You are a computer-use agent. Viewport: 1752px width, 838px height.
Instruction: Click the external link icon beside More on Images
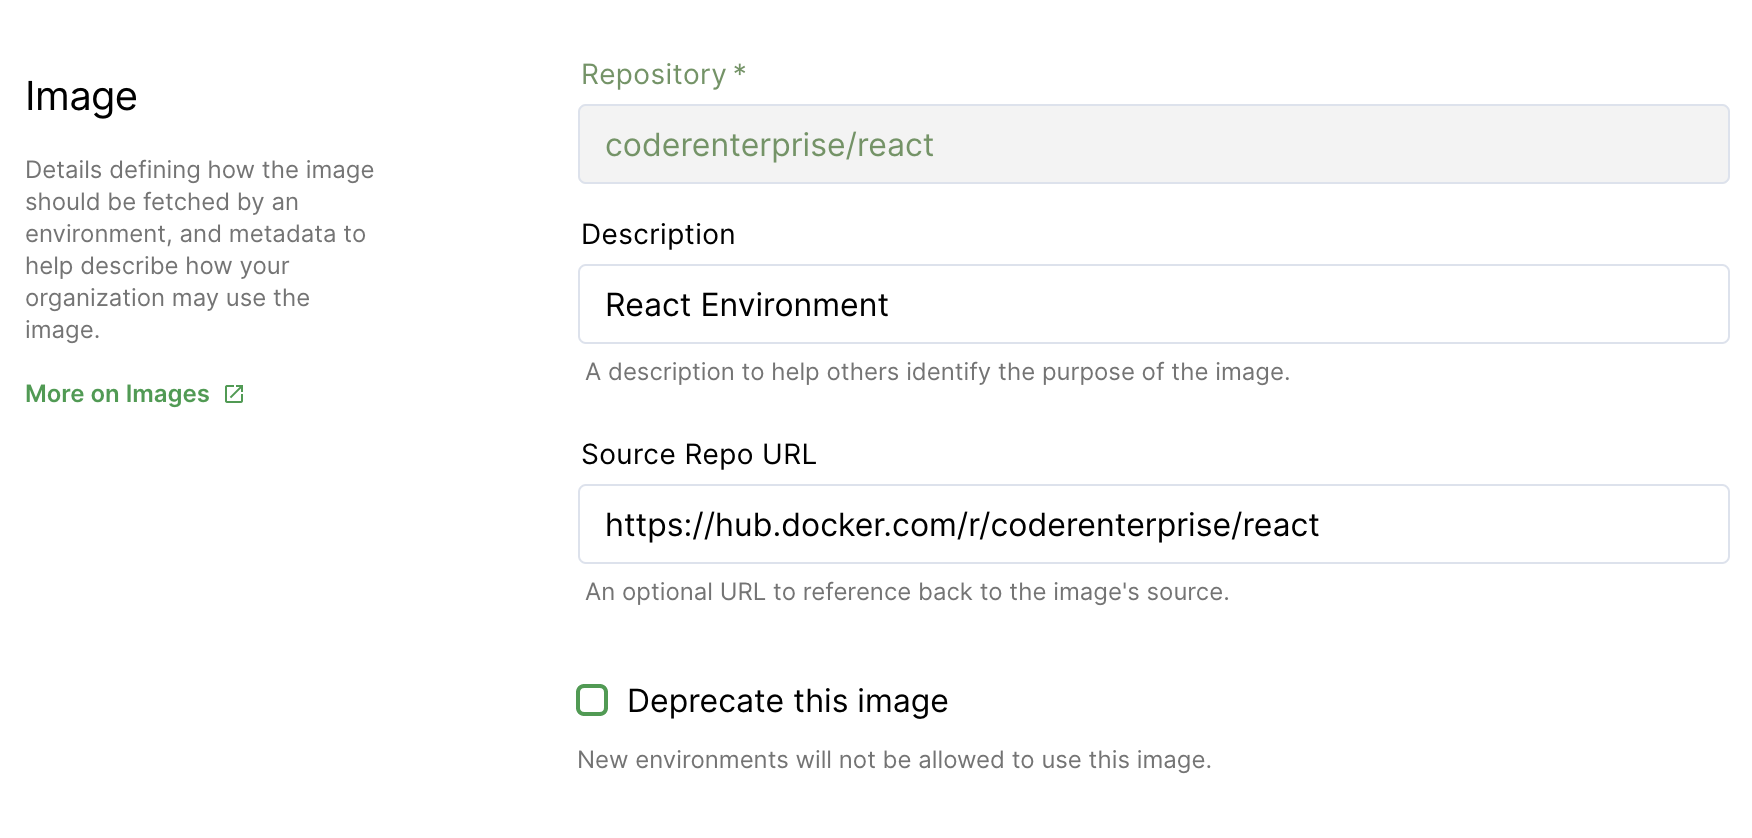pos(234,394)
